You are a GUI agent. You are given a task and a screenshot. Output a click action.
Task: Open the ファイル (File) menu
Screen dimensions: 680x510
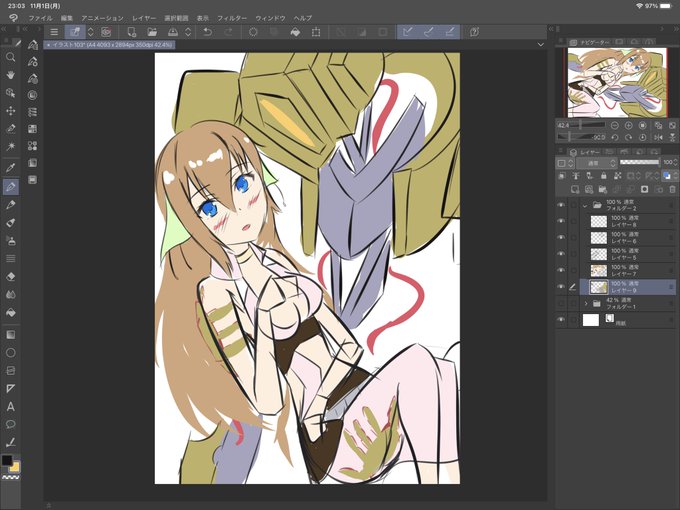click(x=40, y=18)
